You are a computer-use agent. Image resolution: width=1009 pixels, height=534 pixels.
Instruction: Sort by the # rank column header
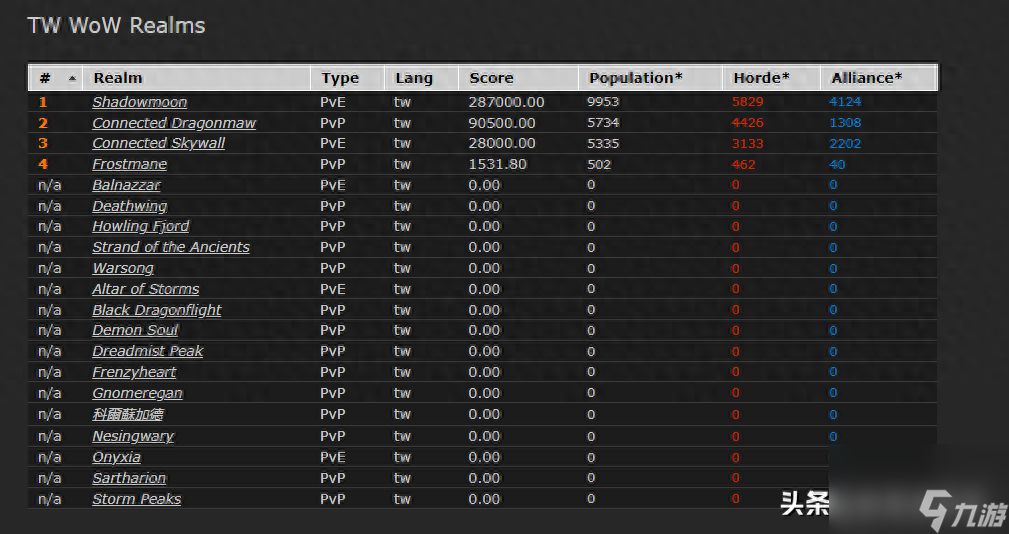55,78
